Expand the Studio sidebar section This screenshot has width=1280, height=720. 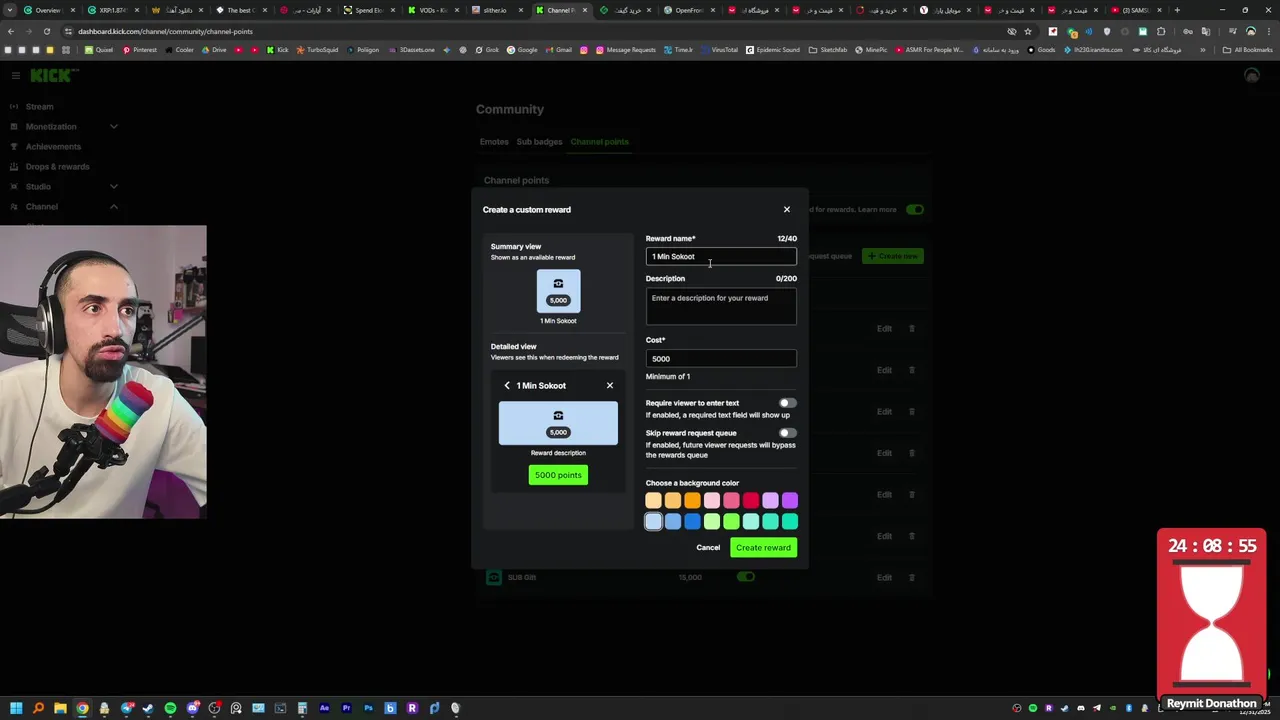coord(114,187)
